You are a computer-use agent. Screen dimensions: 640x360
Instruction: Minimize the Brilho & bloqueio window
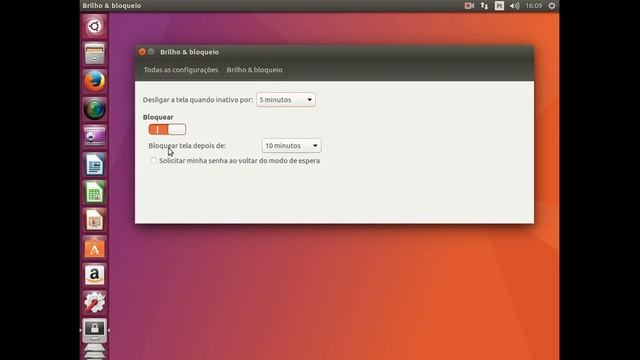tap(151, 52)
